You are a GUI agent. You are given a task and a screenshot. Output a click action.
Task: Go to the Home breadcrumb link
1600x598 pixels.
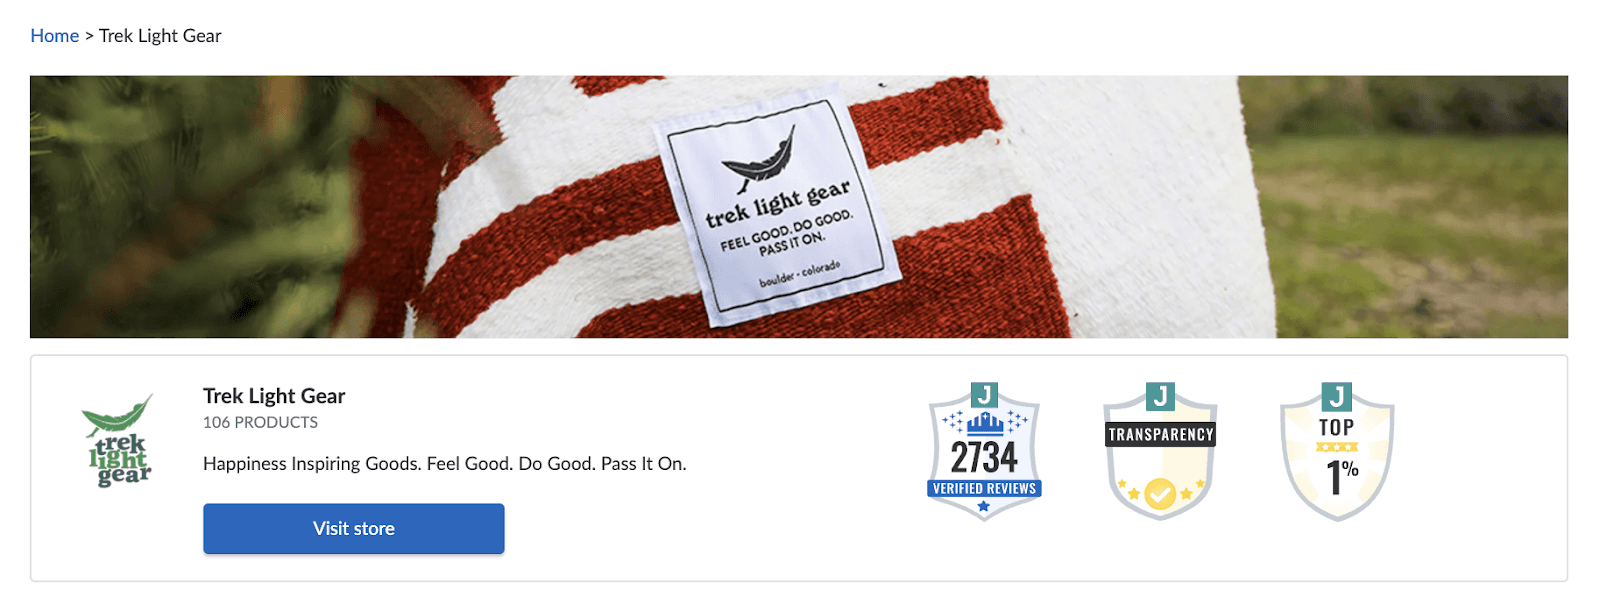(54, 36)
